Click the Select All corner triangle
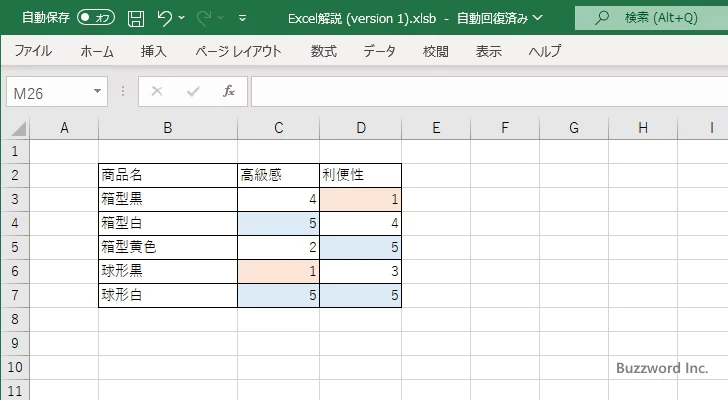This screenshot has height=400, width=728. pyautogui.click(x=18, y=128)
